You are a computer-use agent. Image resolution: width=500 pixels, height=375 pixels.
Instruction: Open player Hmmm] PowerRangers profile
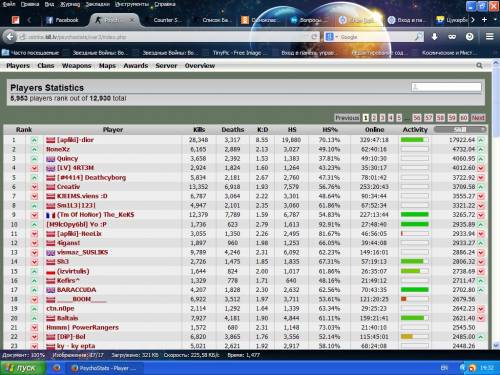(x=82, y=327)
